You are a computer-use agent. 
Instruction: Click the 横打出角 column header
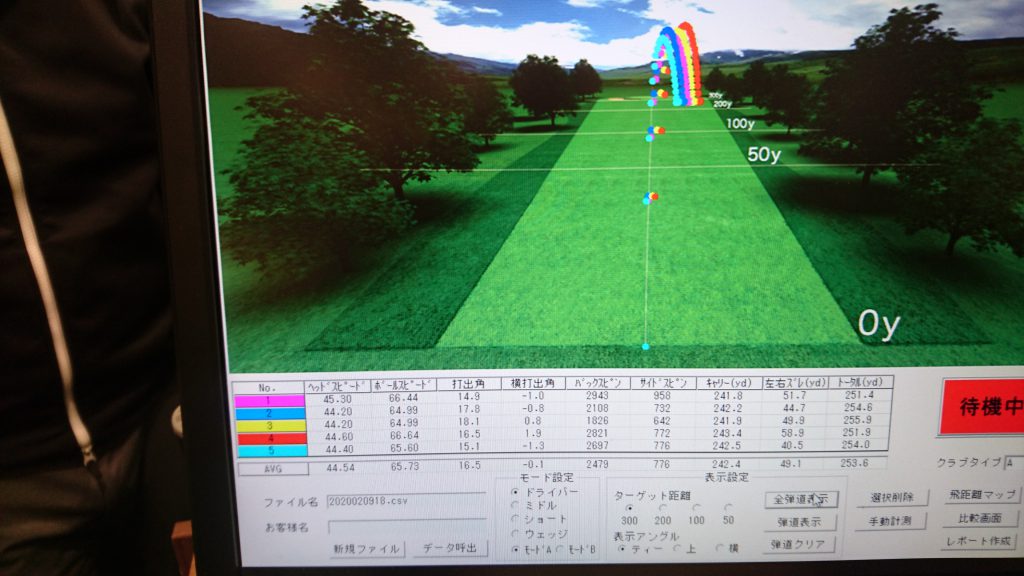point(532,383)
